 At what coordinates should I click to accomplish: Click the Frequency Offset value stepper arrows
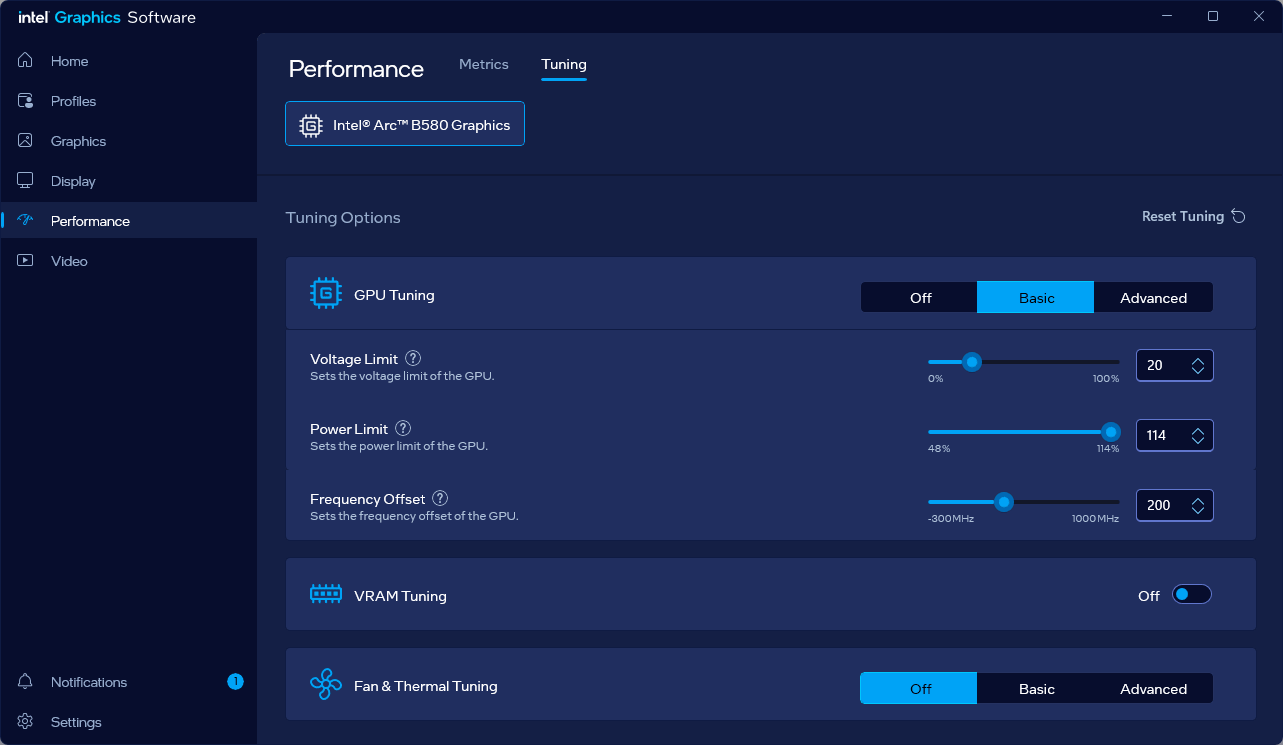(1198, 506)
